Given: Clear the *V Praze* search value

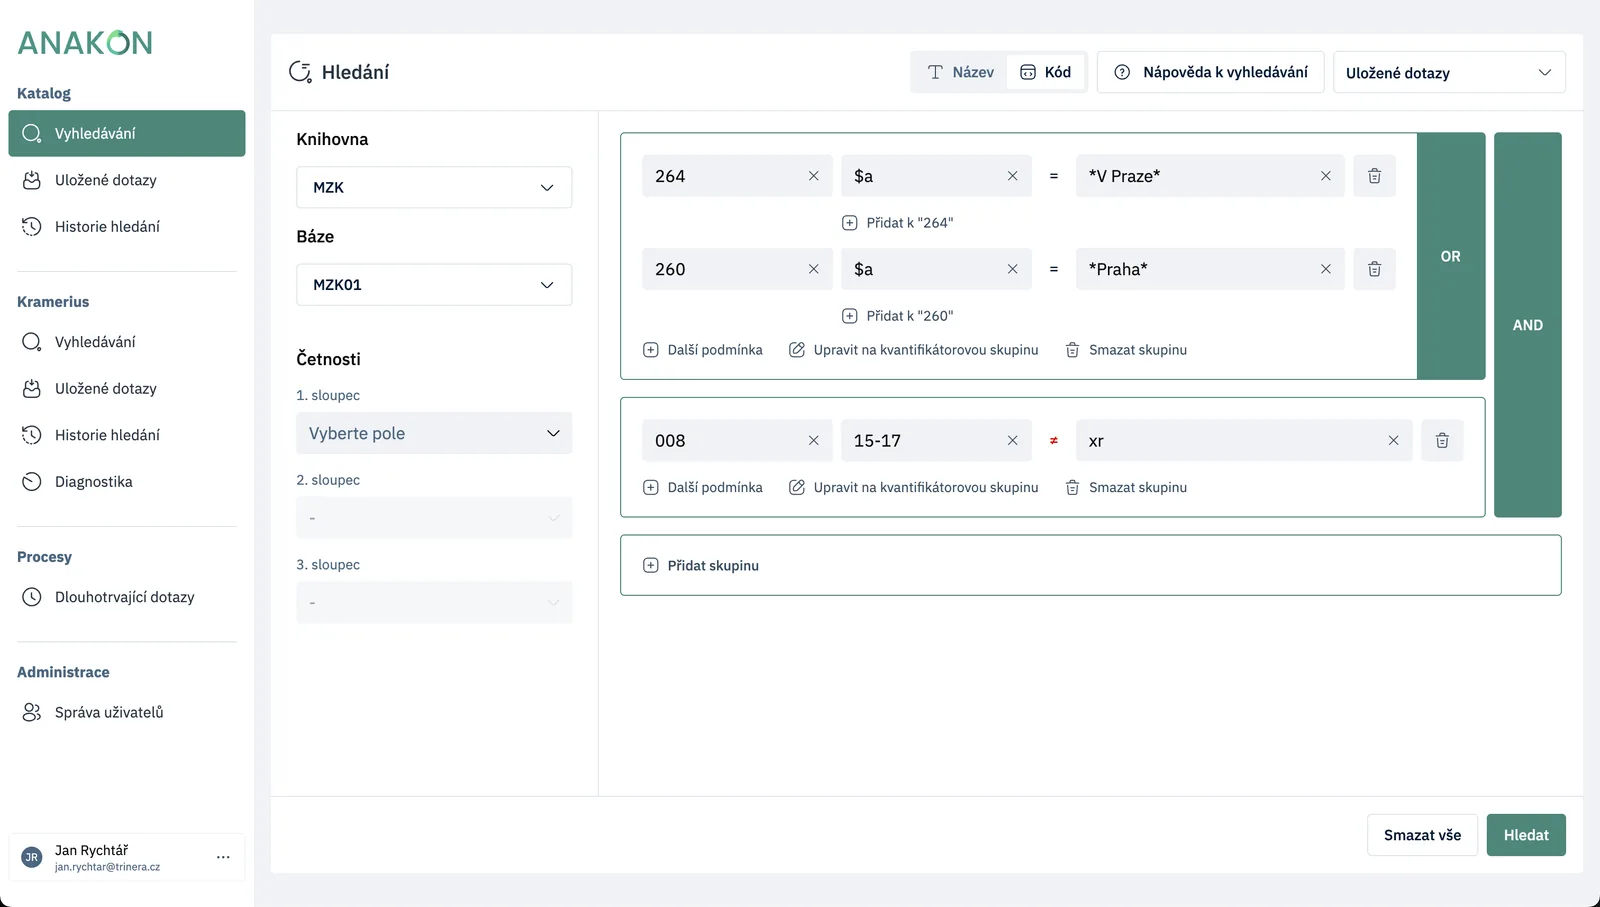Looking at the screenshot, I should [1326, 176].
